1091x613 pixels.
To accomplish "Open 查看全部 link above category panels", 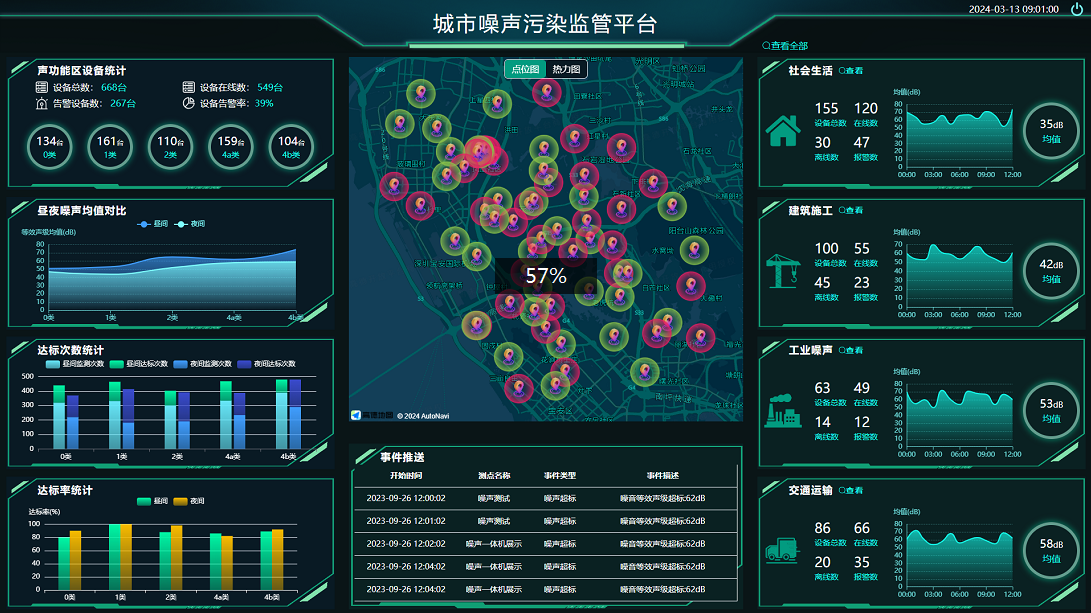I will pos(785,46).
